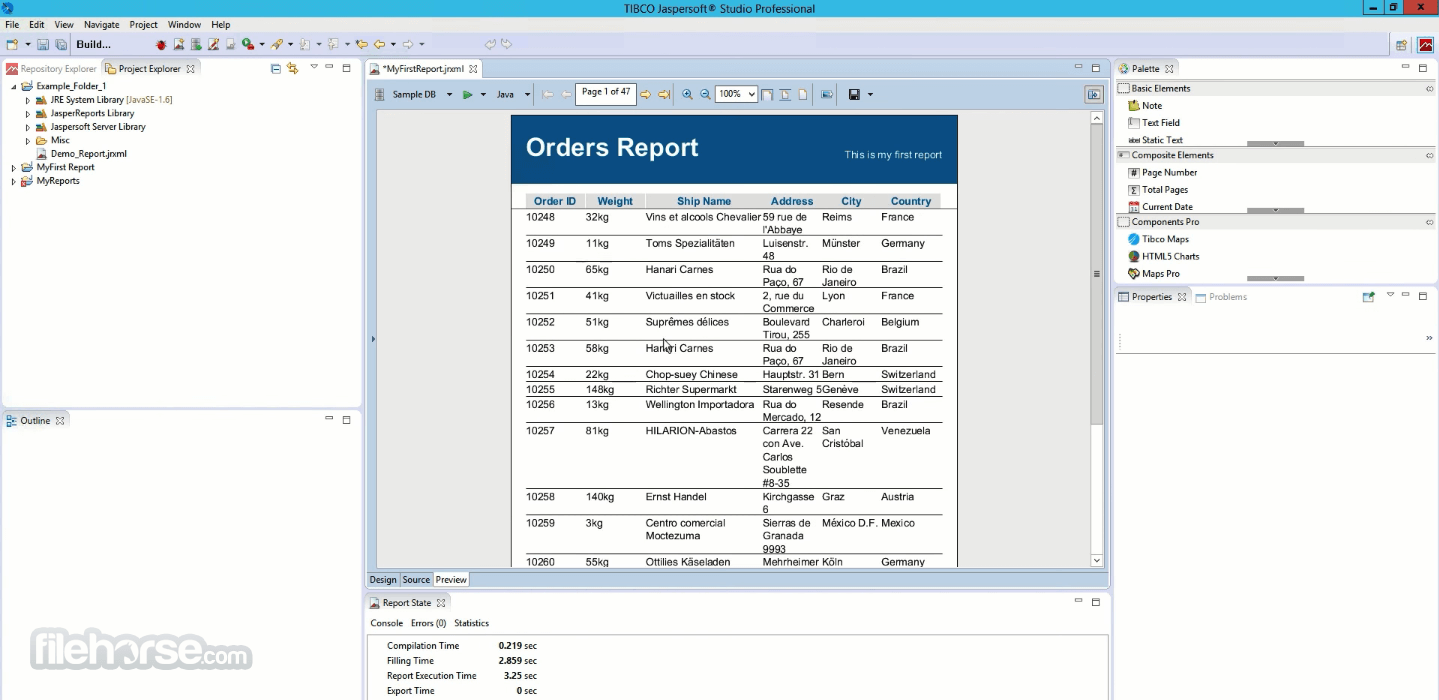Open the File menu
This screenshot has width=1439, height=700.
[12, 24]
